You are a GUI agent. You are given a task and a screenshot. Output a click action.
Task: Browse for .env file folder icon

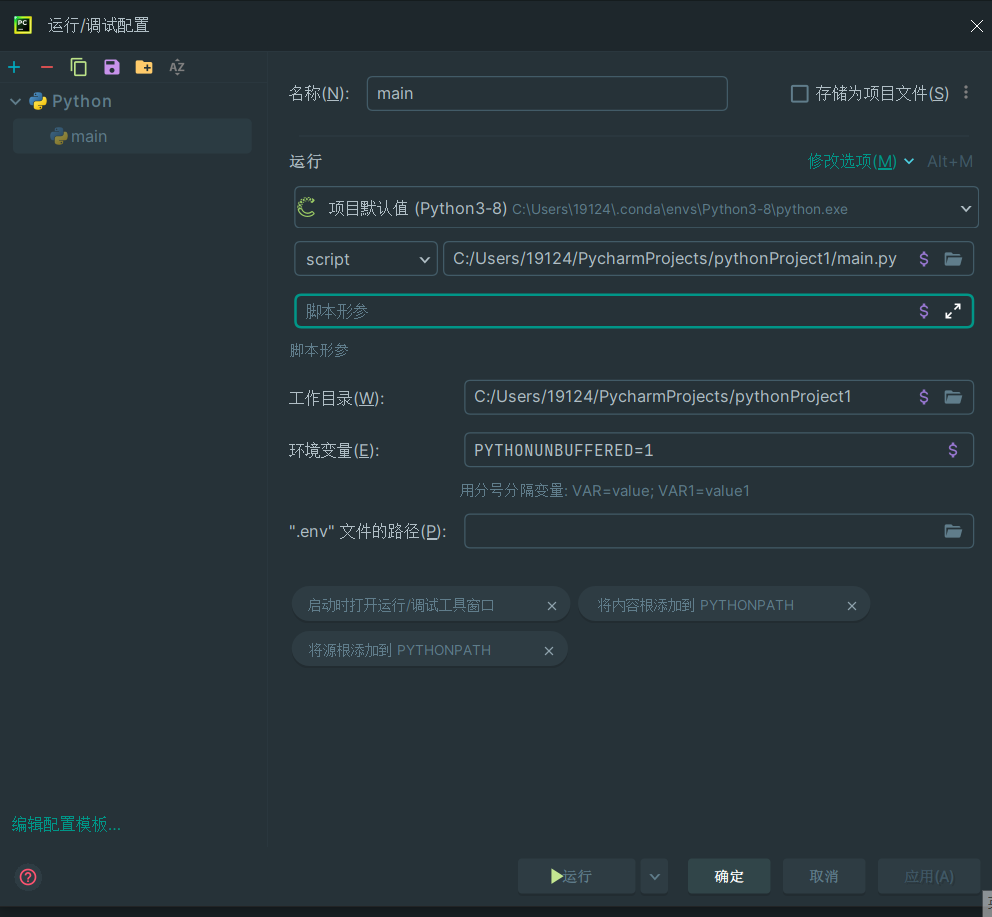953,531
